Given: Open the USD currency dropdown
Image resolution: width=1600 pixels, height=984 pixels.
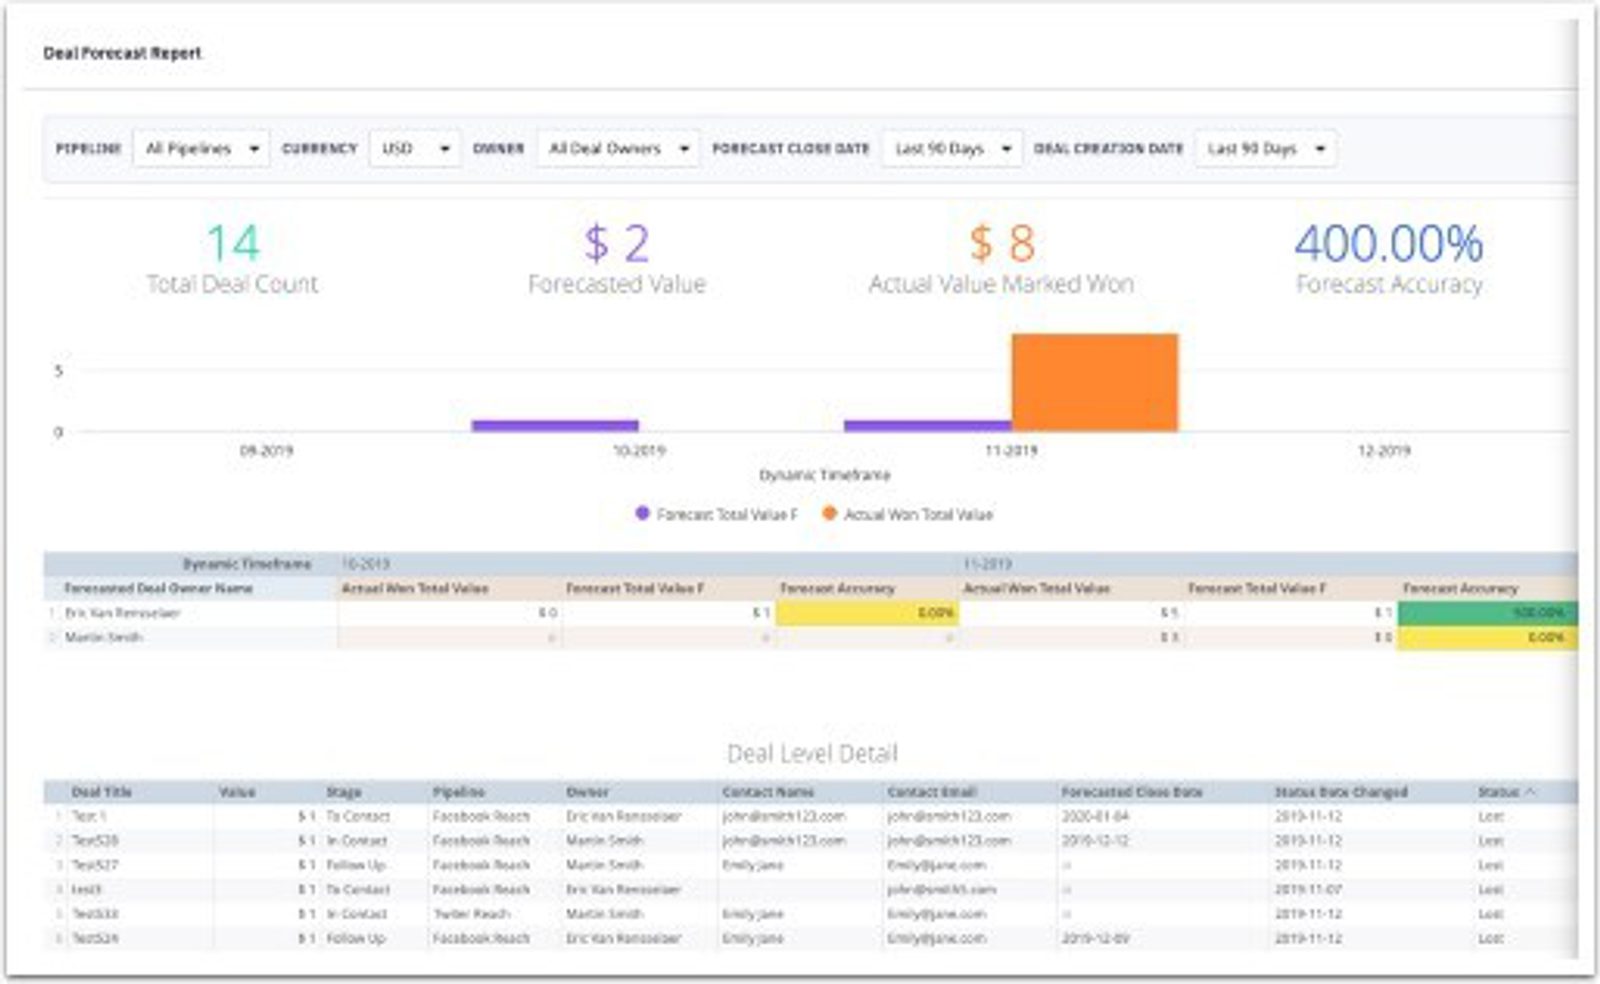Looking at the screenshot, I should pyautogui.click(x=414, y=149).
